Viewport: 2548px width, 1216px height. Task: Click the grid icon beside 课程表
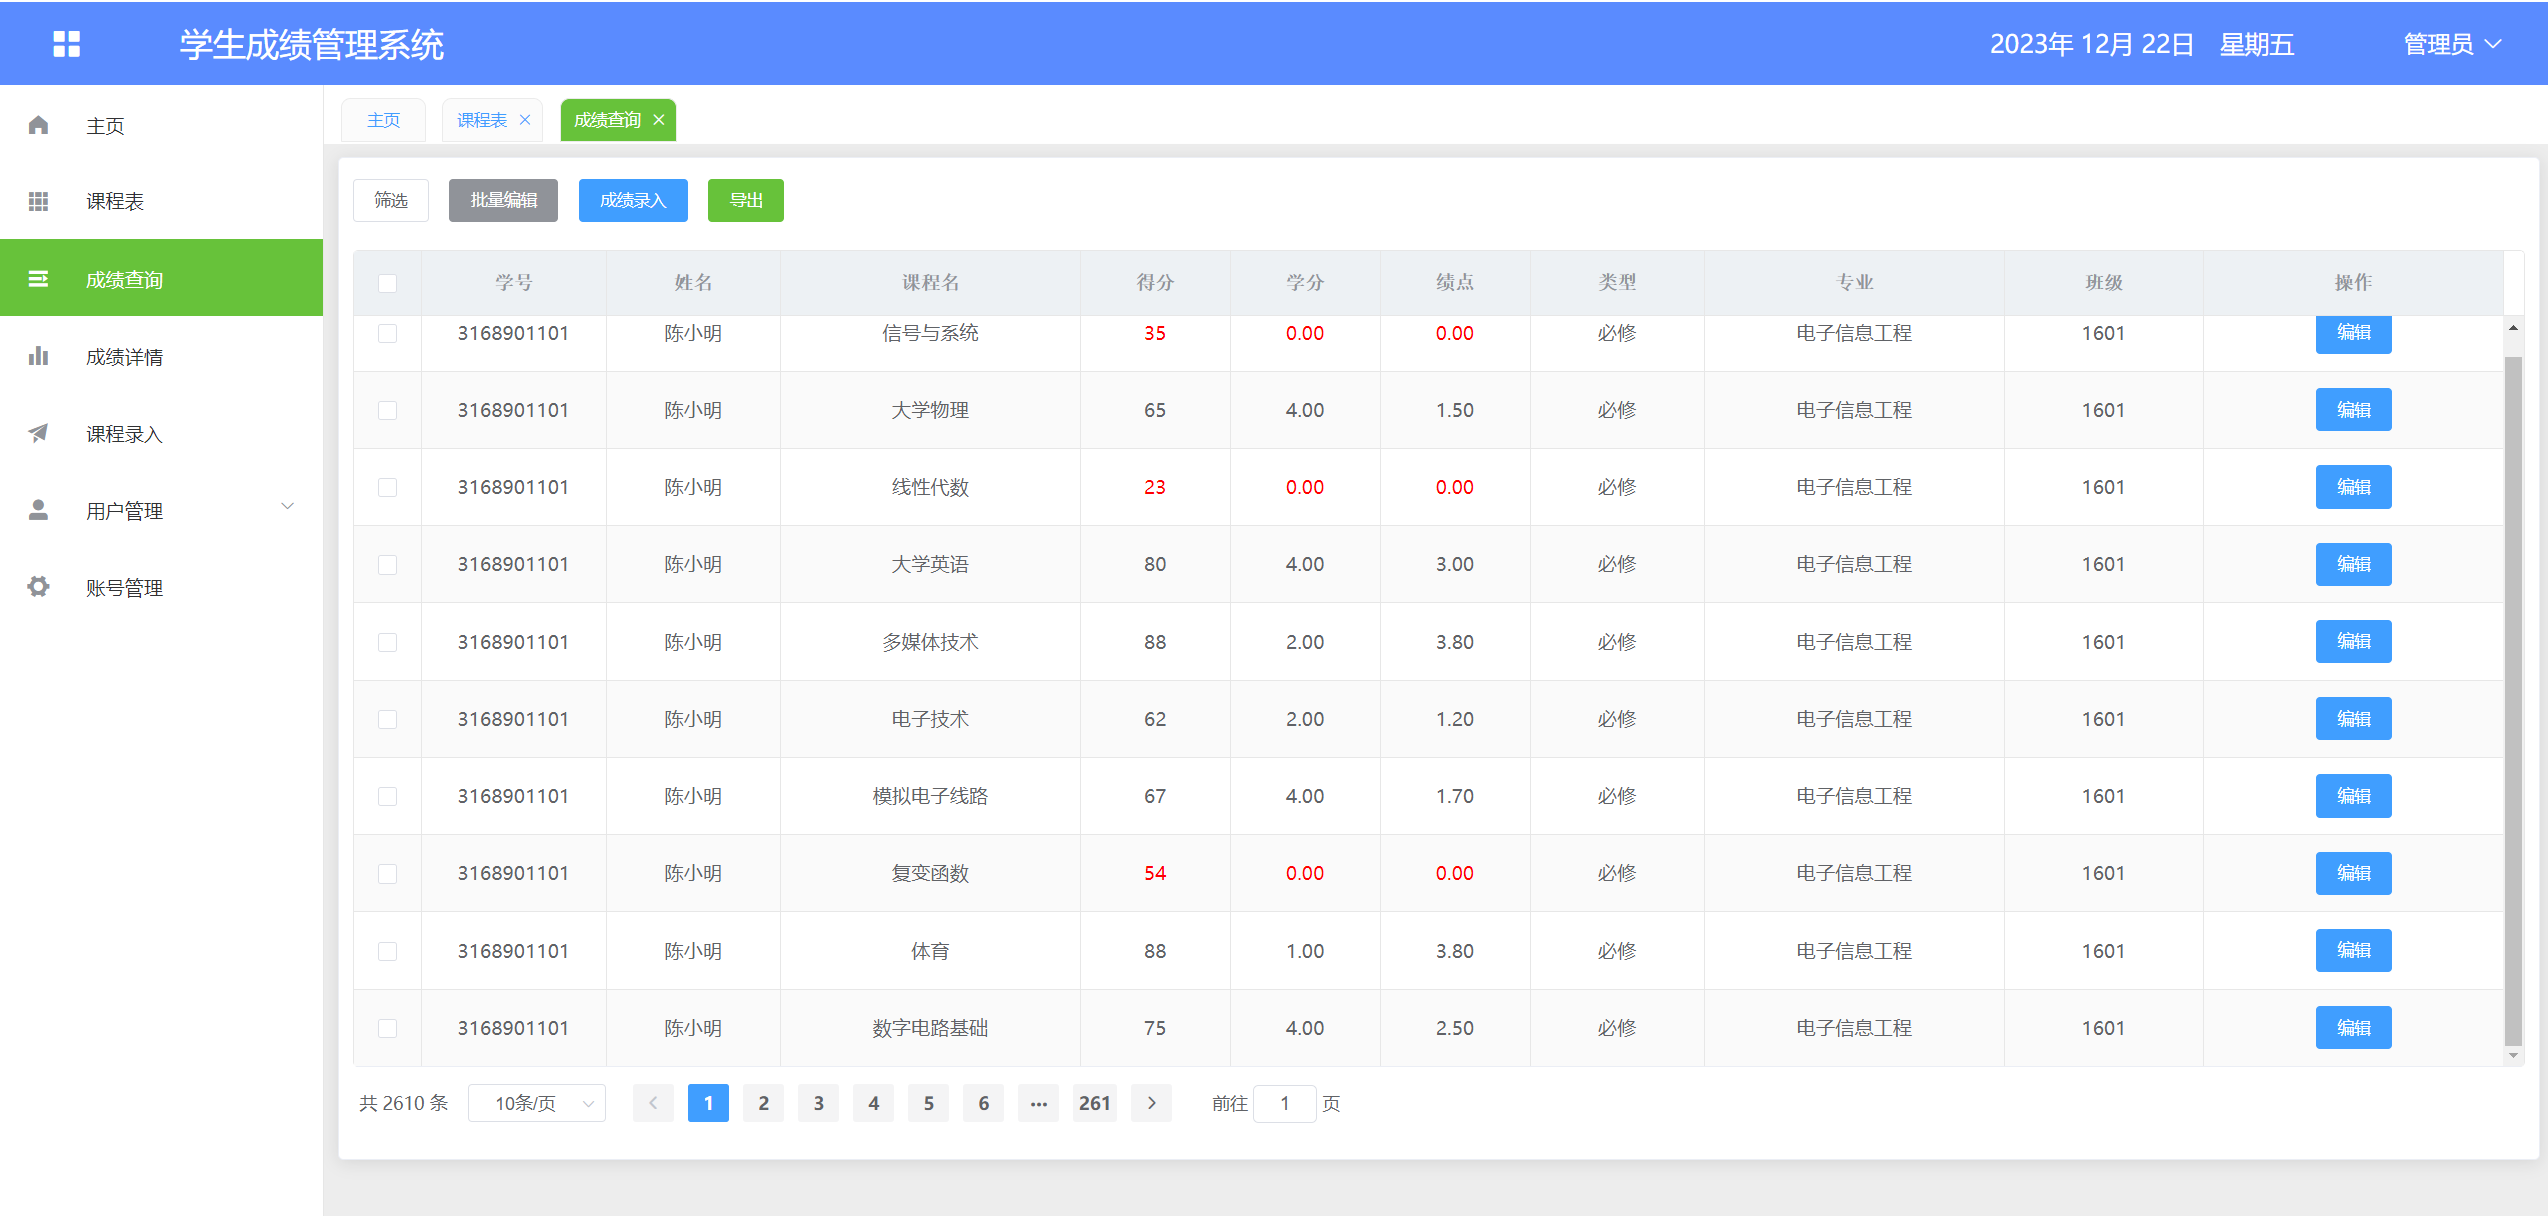[38, 201]
